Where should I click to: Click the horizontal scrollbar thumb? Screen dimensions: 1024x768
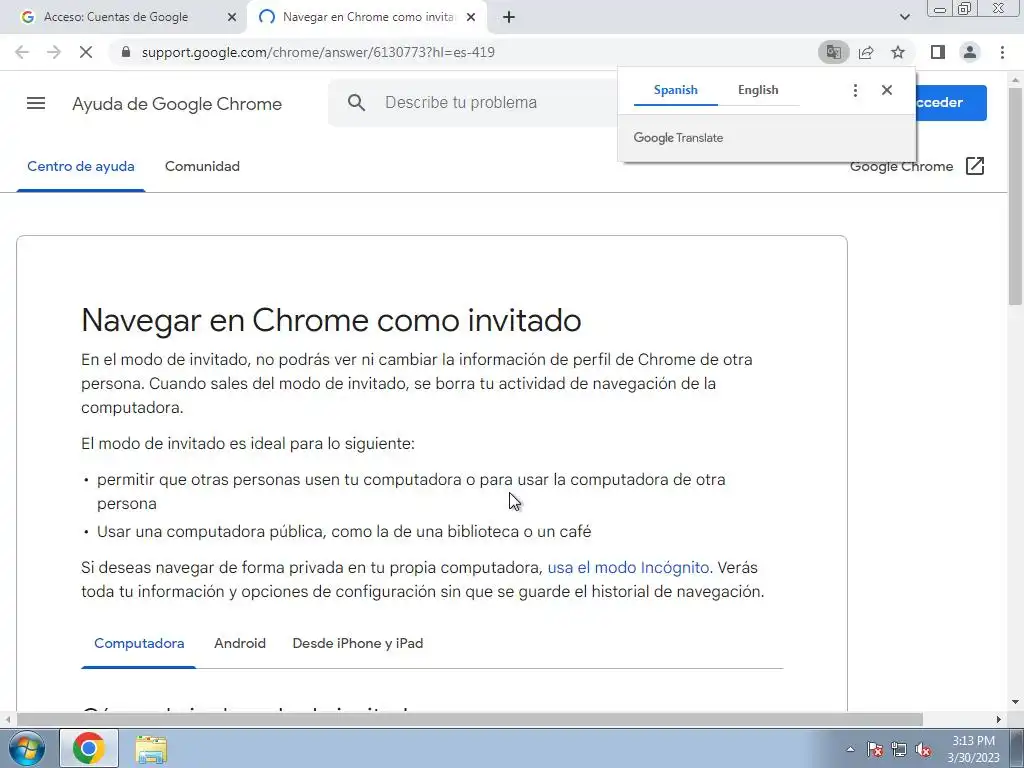(470, 720)
